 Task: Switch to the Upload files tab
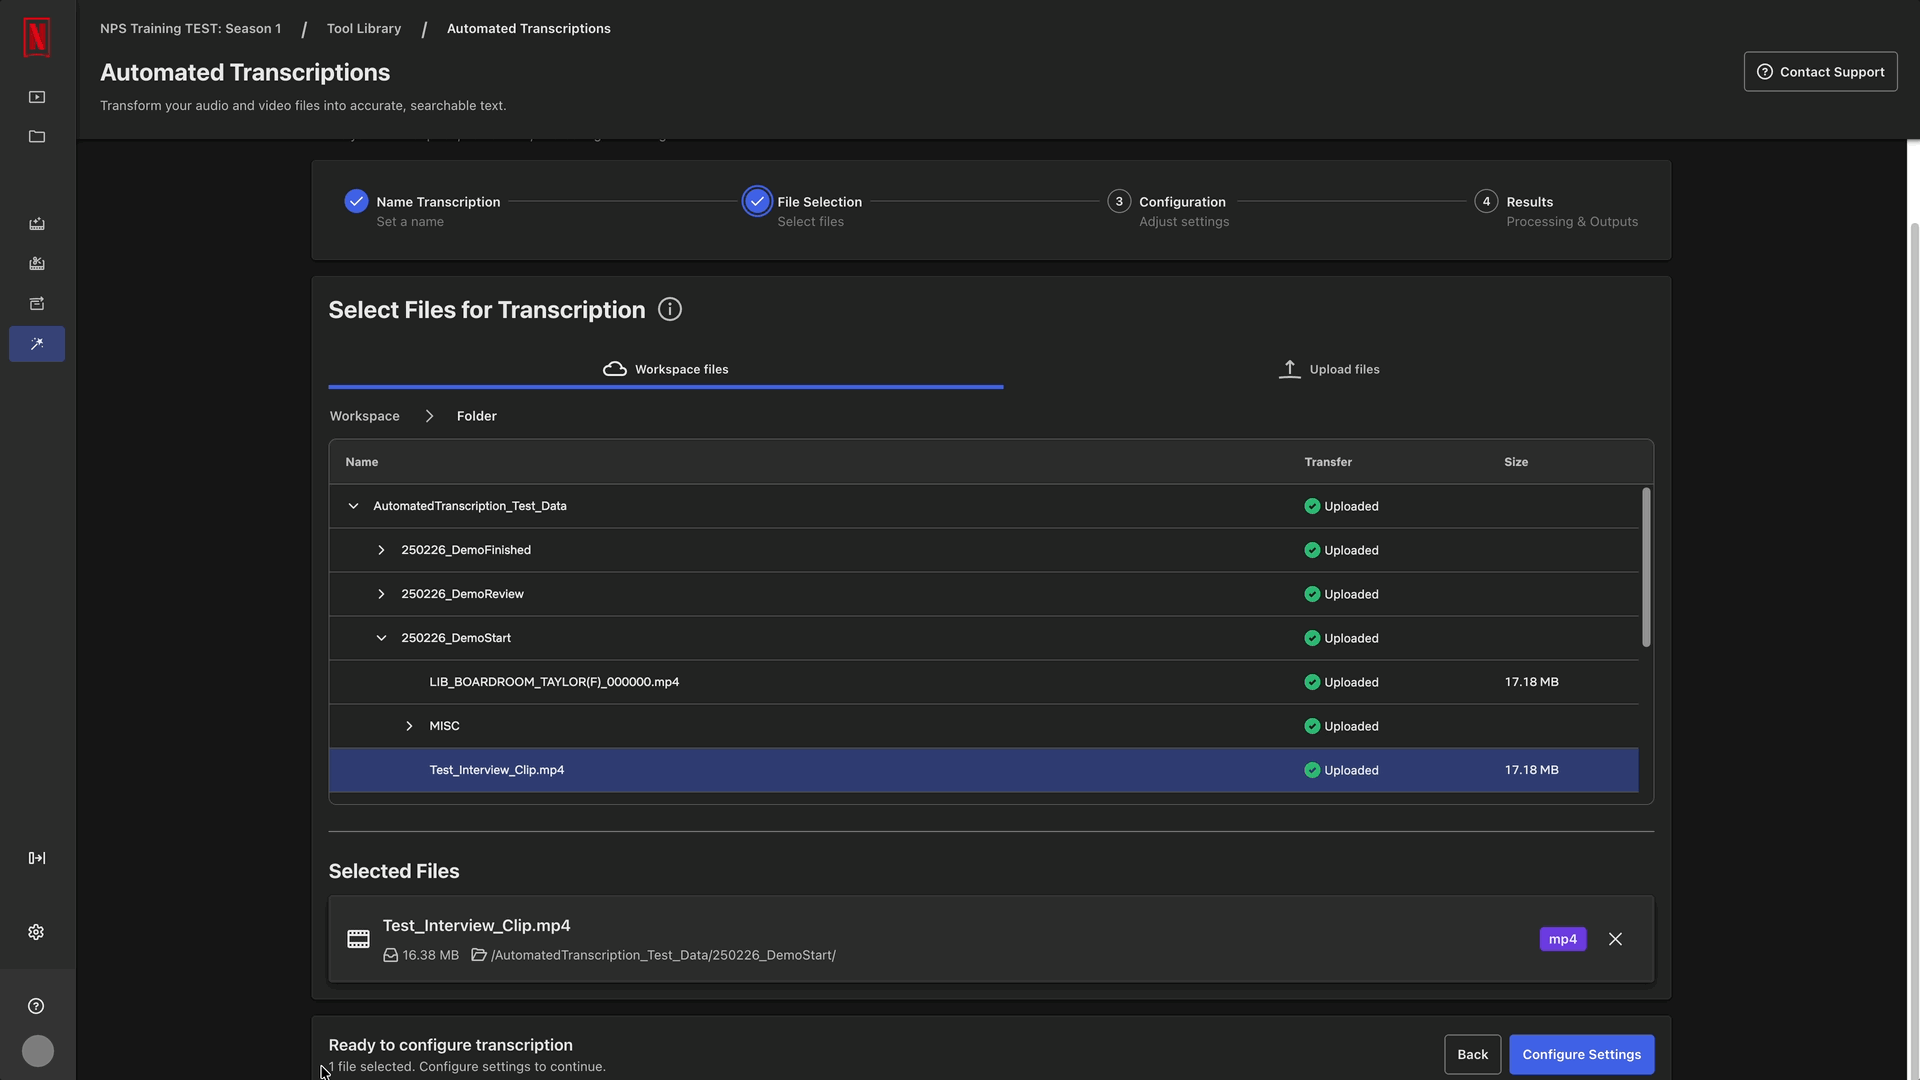pyautogui.click(x=1329, y=369)
